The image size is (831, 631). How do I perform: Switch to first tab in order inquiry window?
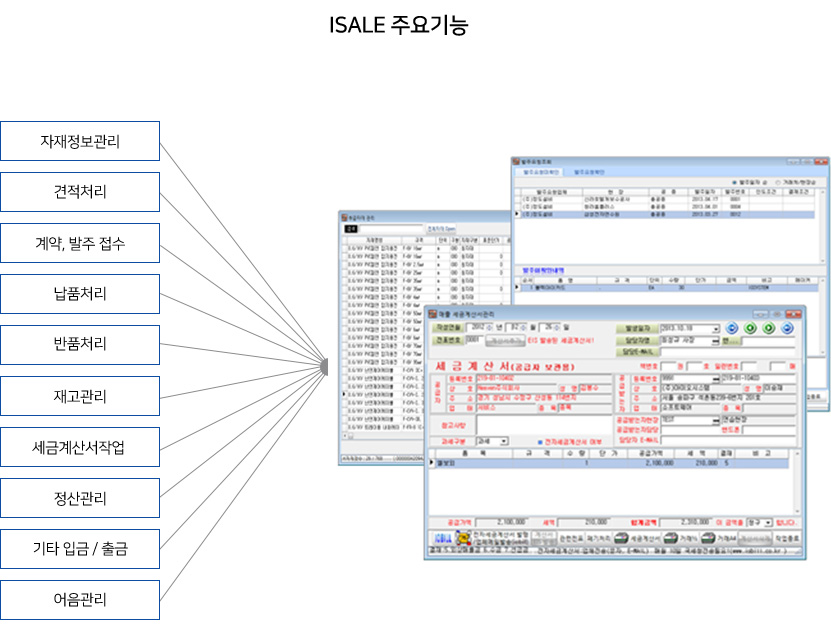(541, 172)
